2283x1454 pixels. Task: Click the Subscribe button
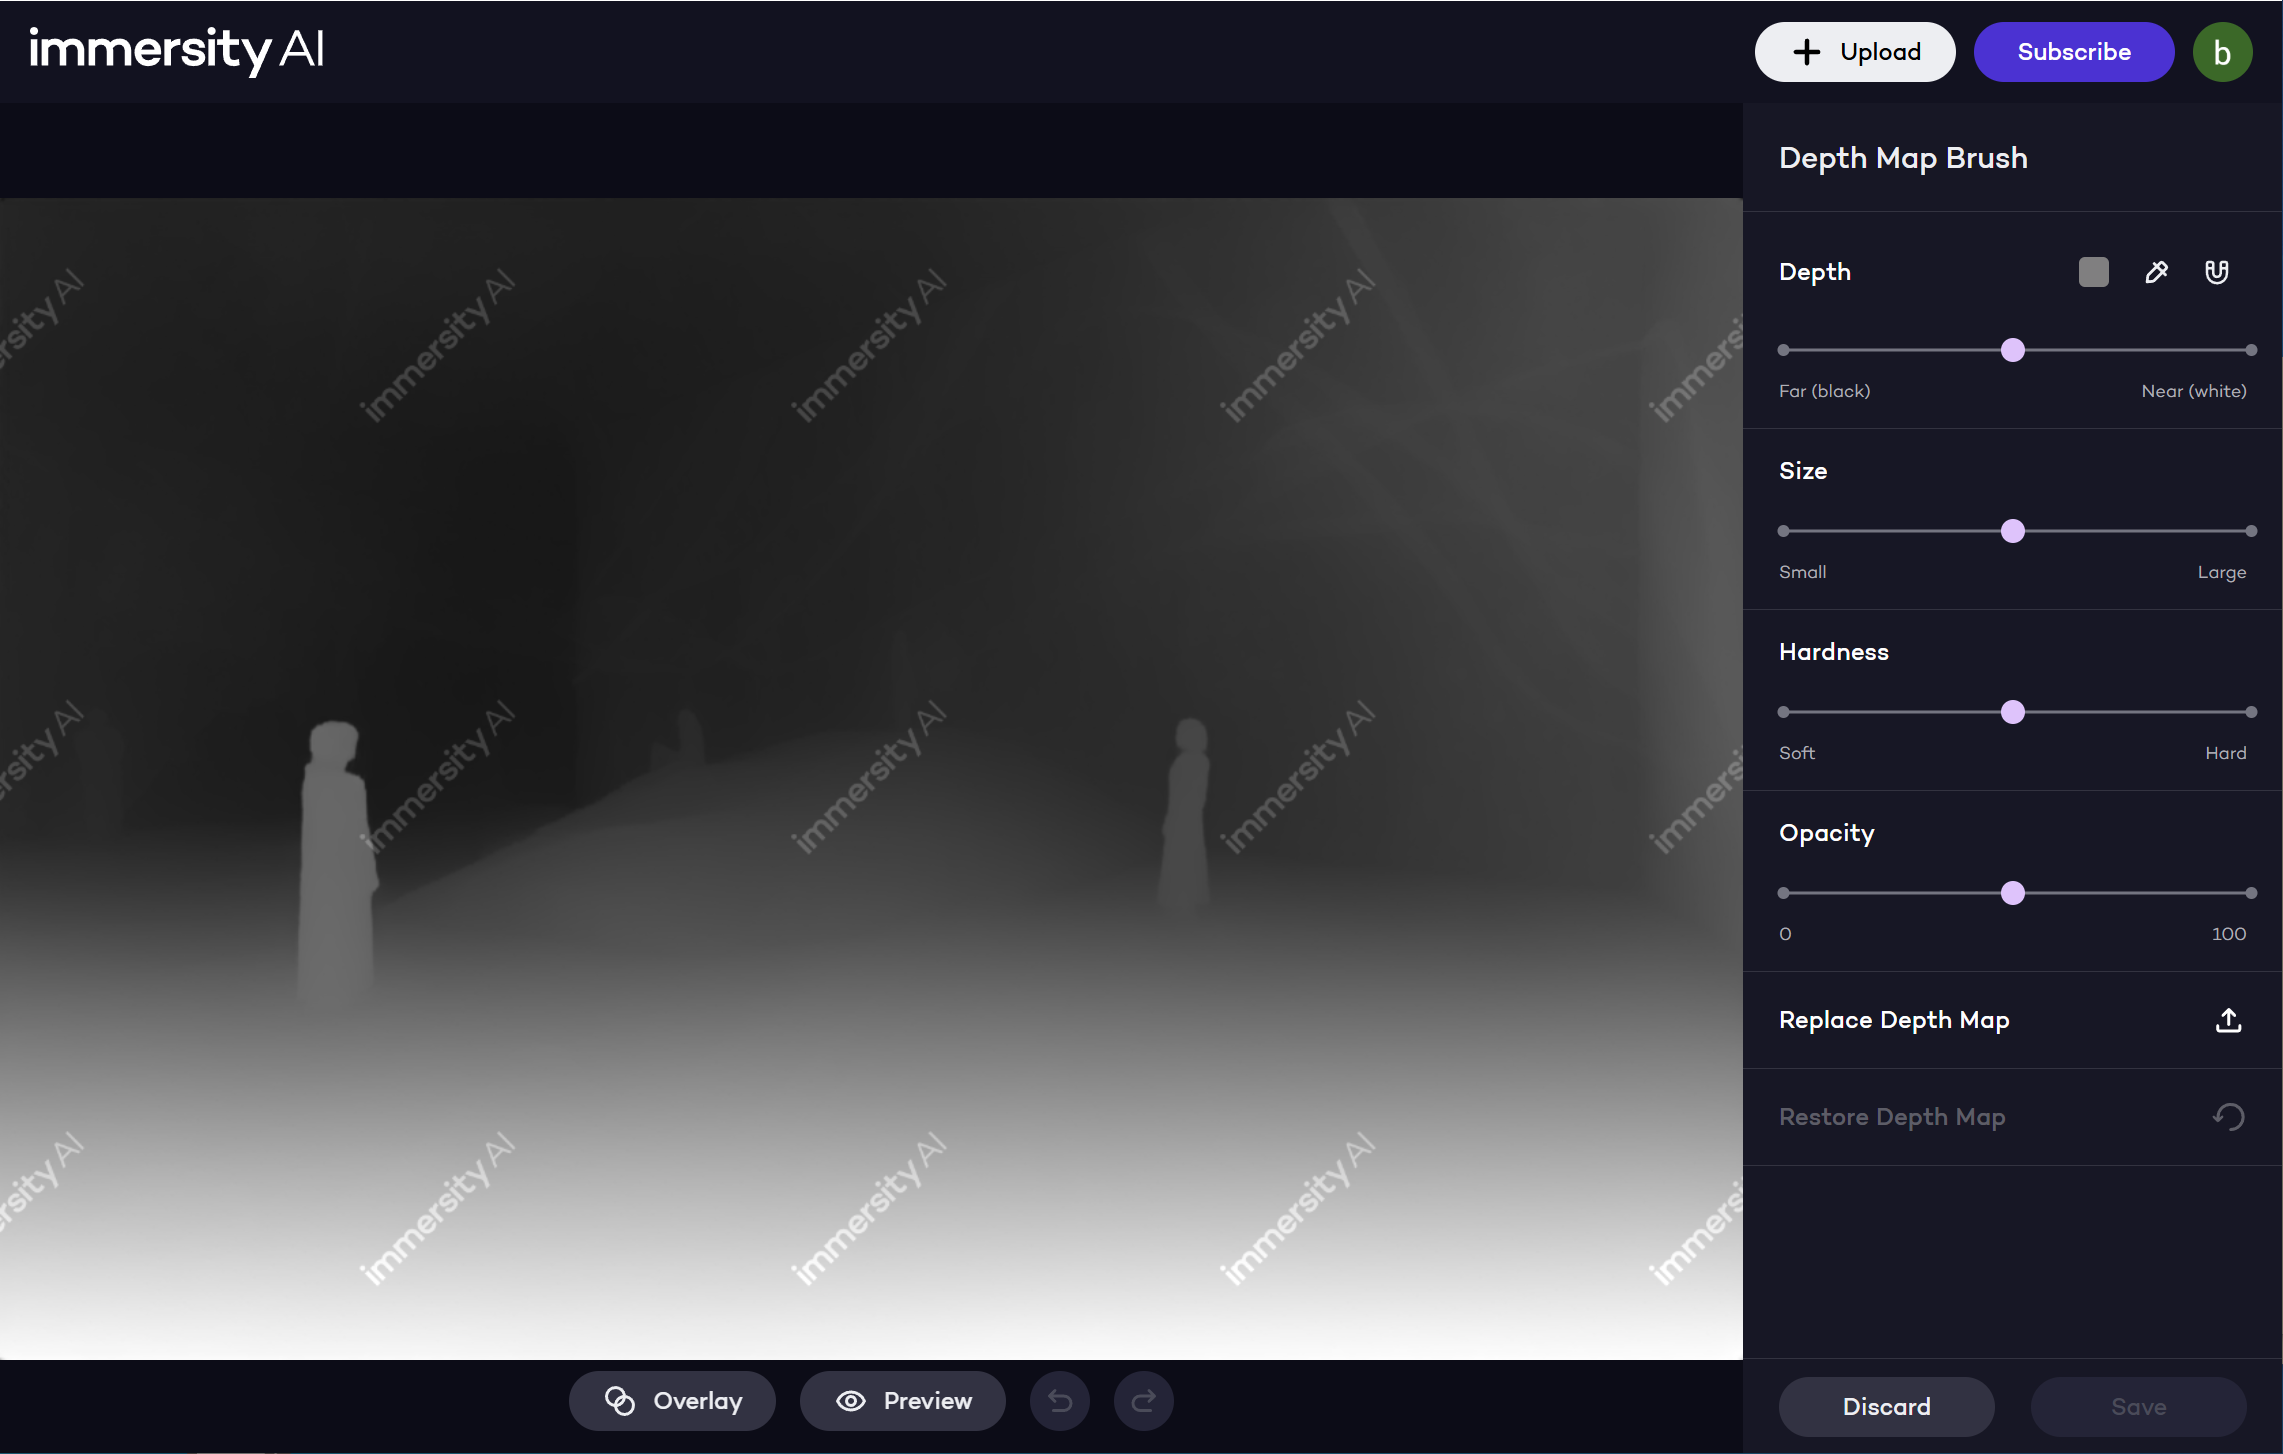[2073, 52]
